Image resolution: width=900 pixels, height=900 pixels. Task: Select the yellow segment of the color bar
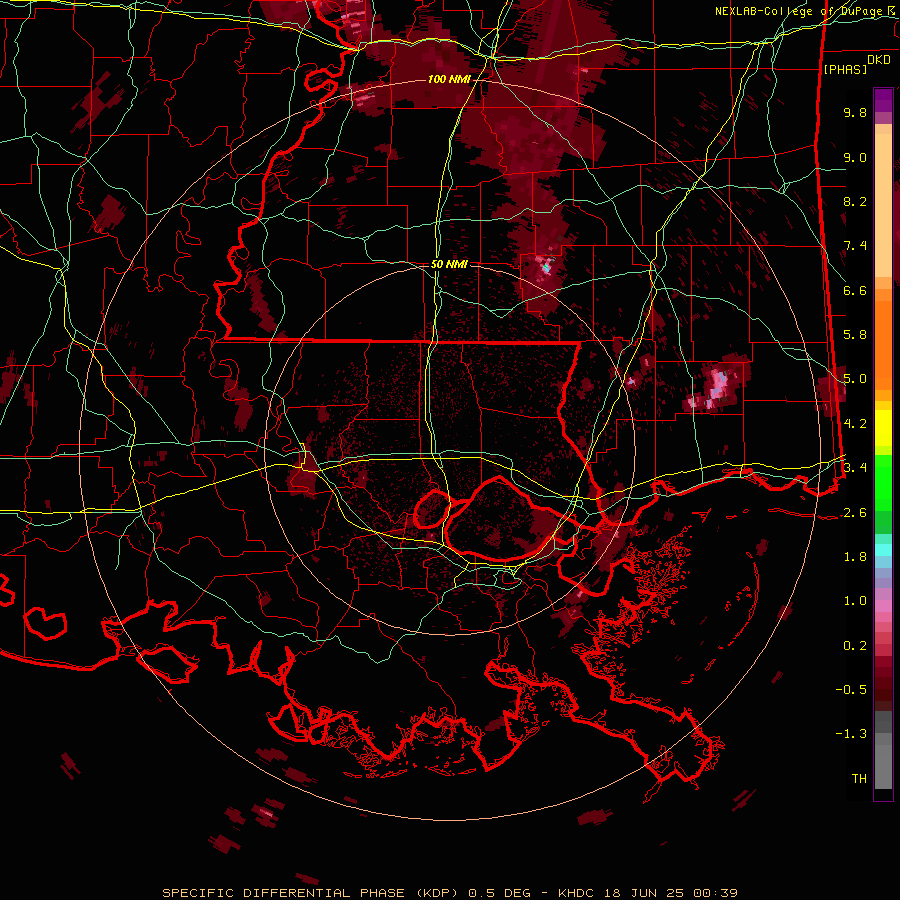883,428
